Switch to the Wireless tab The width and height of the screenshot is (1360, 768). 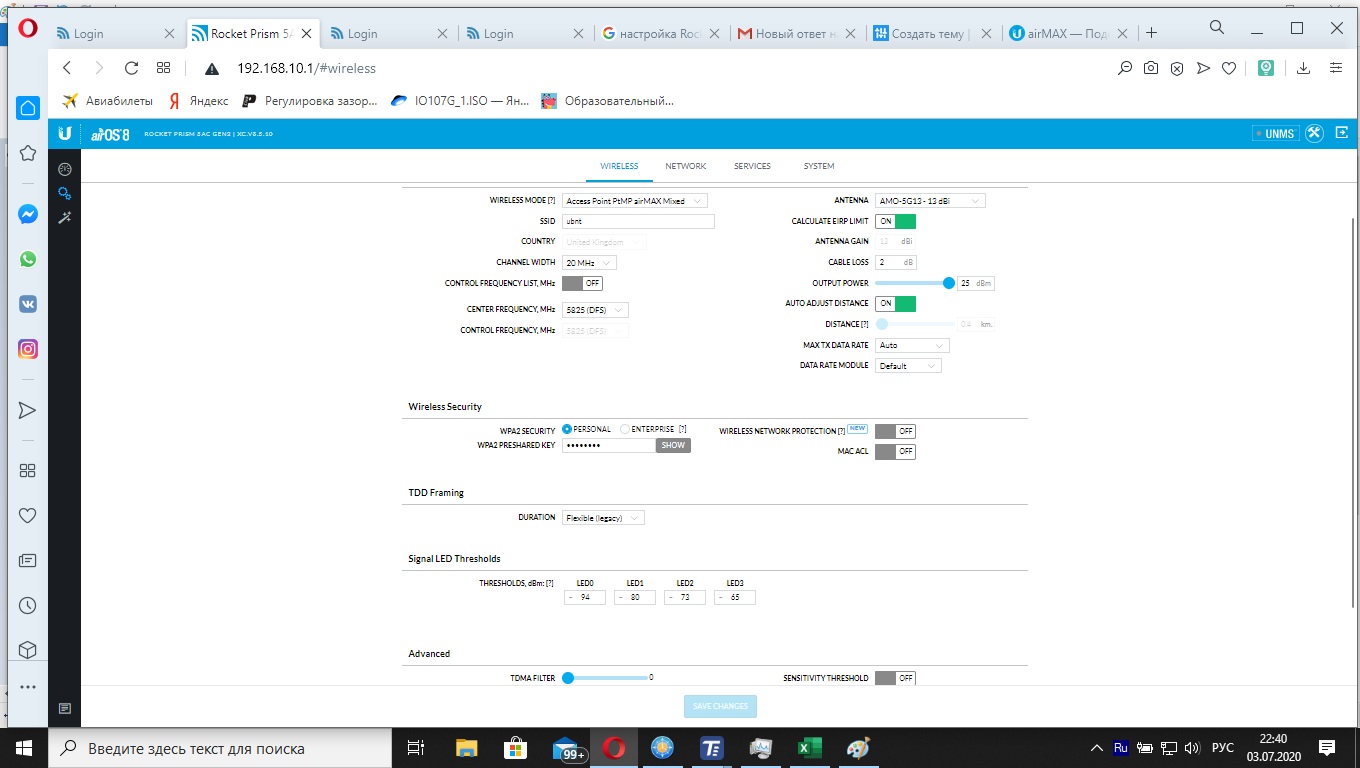pos(619,166)
